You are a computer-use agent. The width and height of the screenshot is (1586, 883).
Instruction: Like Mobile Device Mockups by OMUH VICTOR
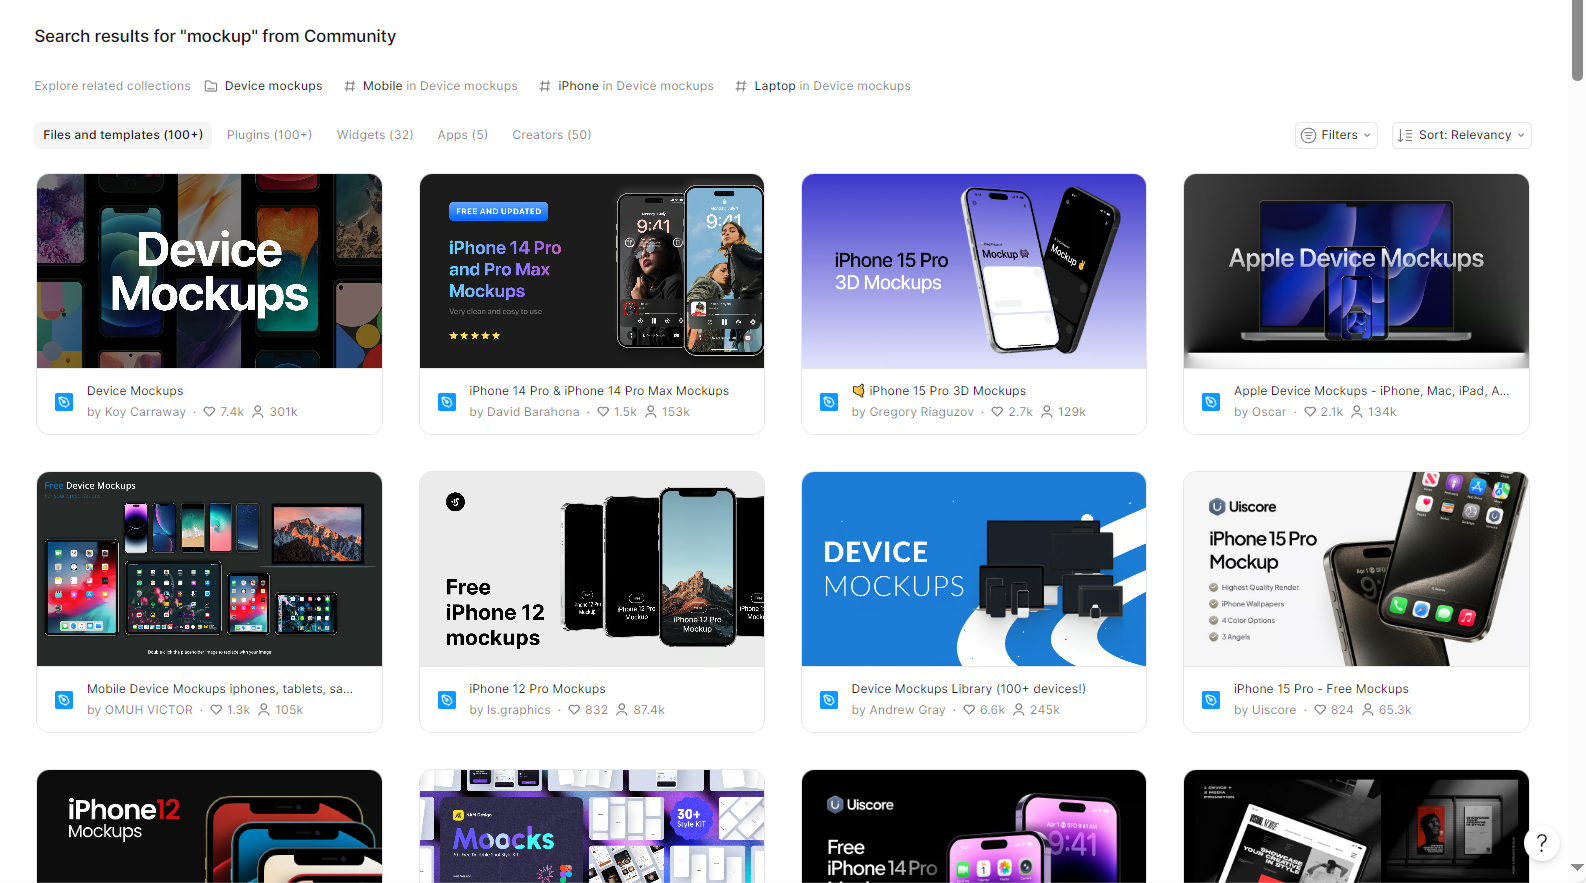216,710
